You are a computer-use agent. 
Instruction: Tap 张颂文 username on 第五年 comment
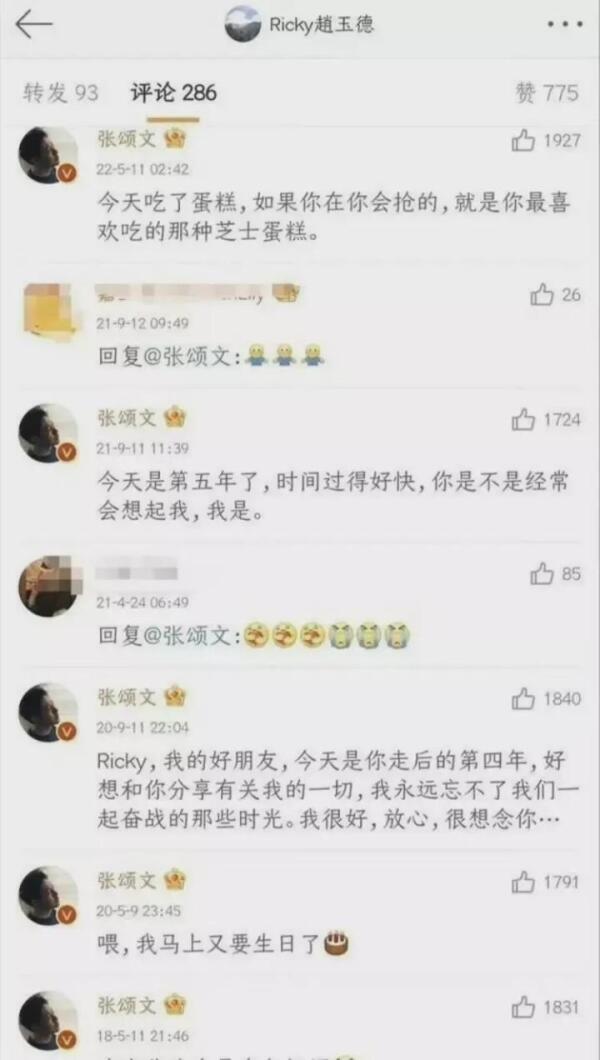[x=127, y=418]
